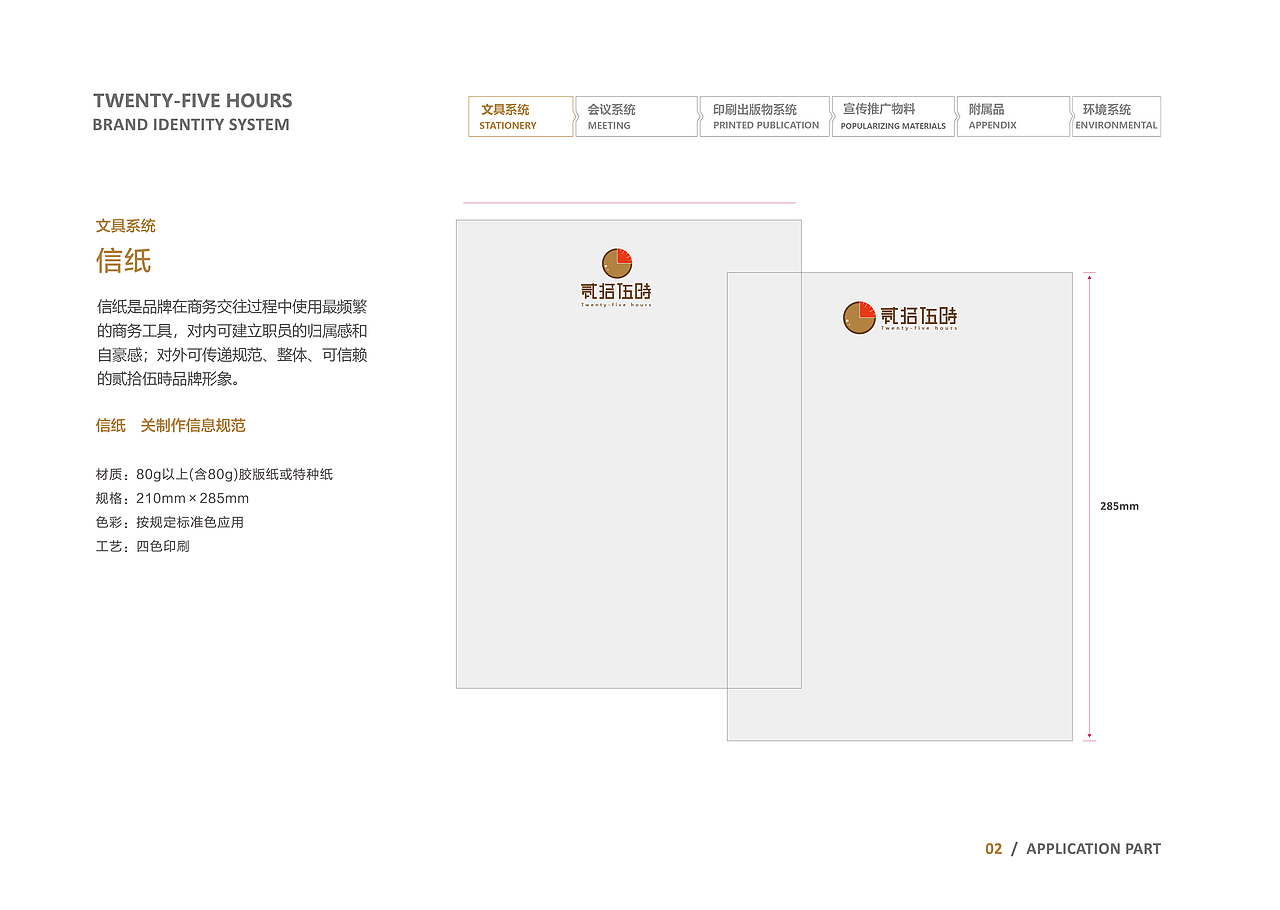Click the TWENTY-FIVE HOURS header wordmark
The height and width of the screenshot is (910, 1280).
(x=192, y=100)
